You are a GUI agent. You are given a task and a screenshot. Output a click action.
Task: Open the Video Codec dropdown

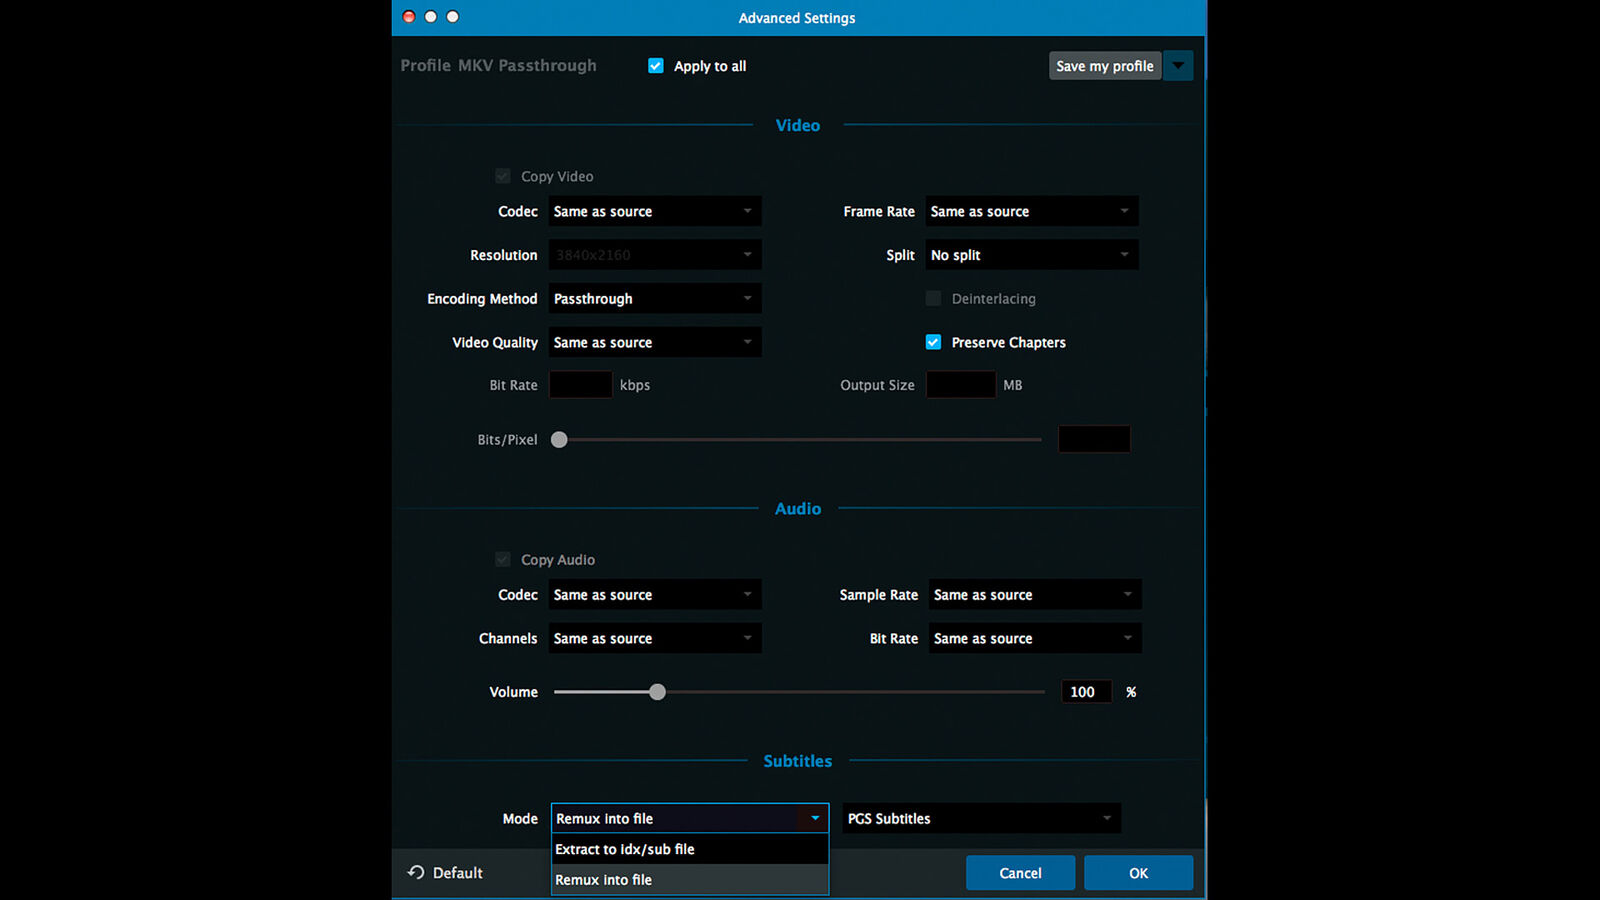pyautogui.click(x=654, y=212)
